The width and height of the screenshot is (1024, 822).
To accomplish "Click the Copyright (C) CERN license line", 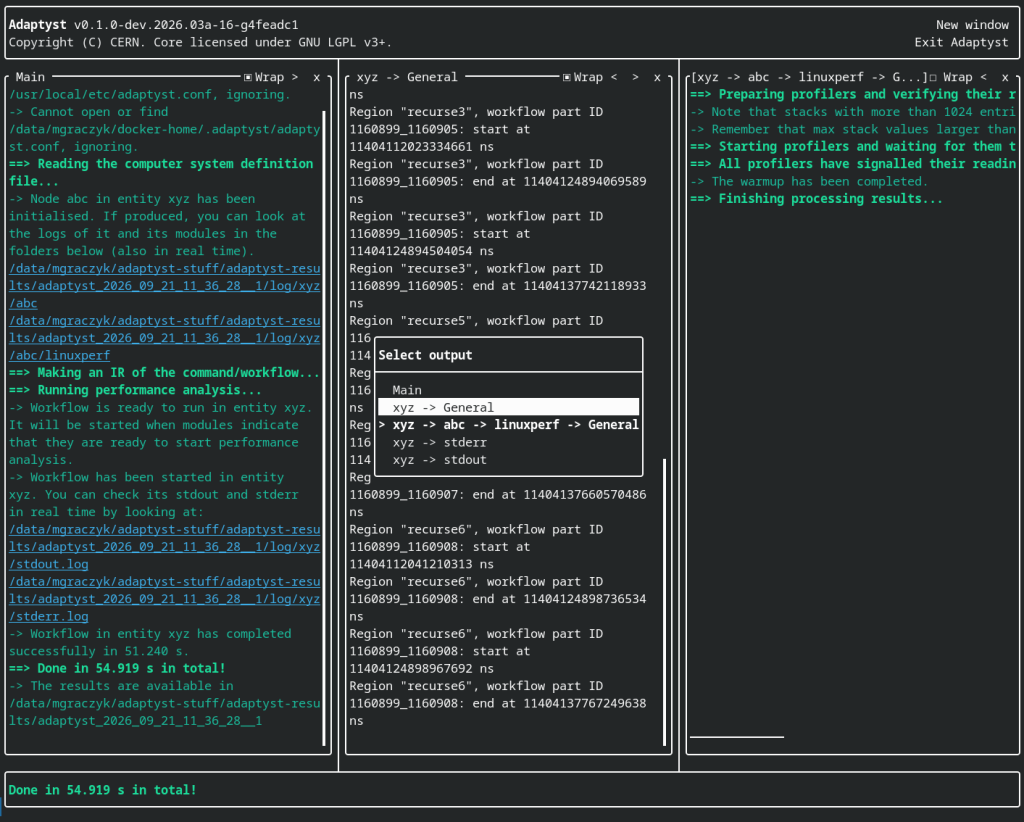I will pos(200,42).
